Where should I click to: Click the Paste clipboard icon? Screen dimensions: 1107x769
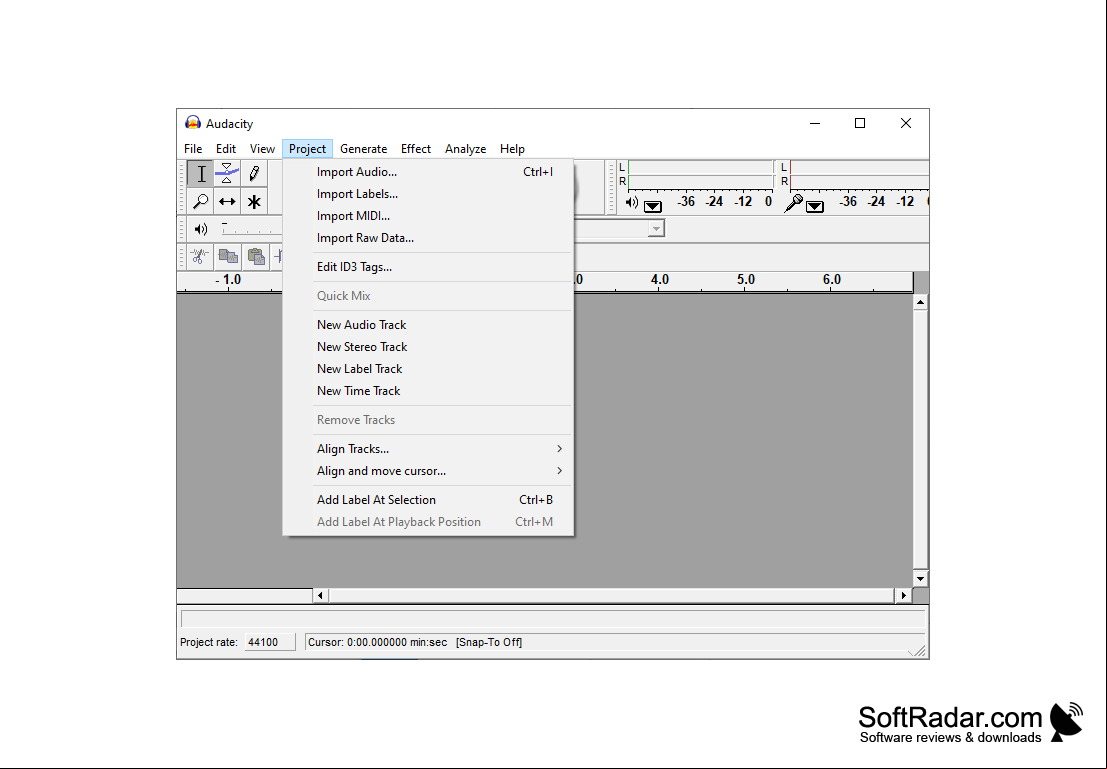coord(256,256)
